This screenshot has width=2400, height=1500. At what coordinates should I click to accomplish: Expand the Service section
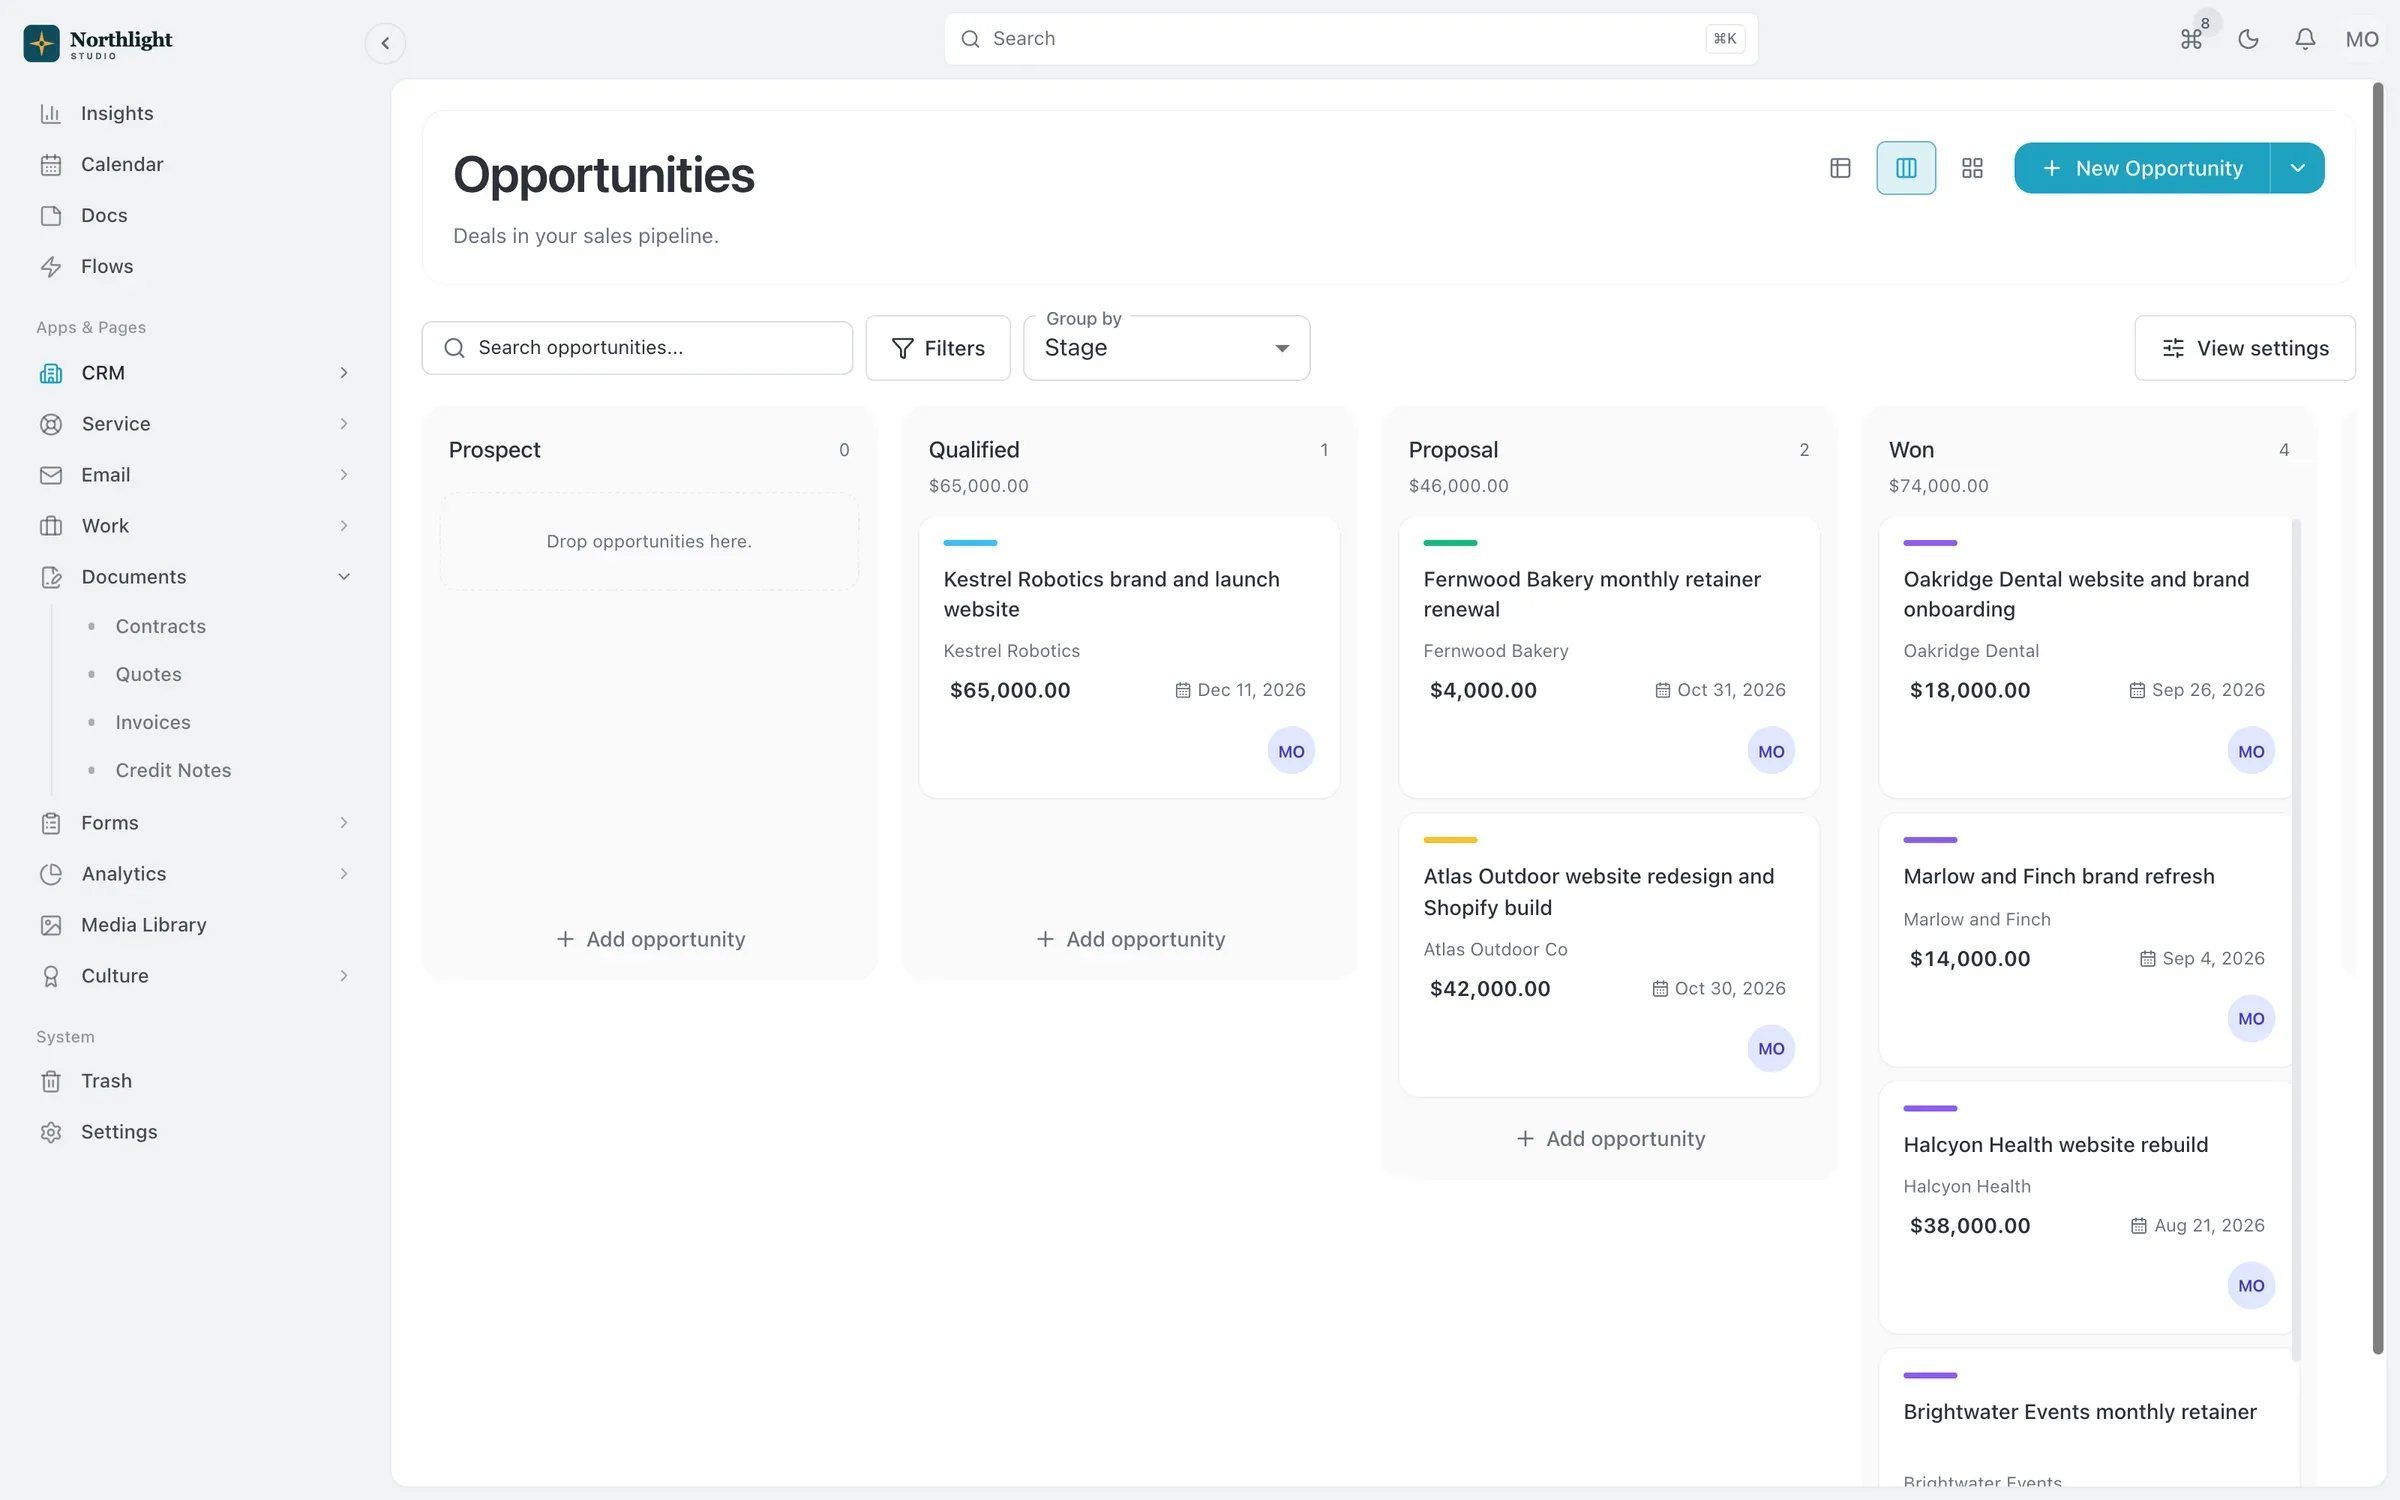pyautogui.click(x=194, y=424)
